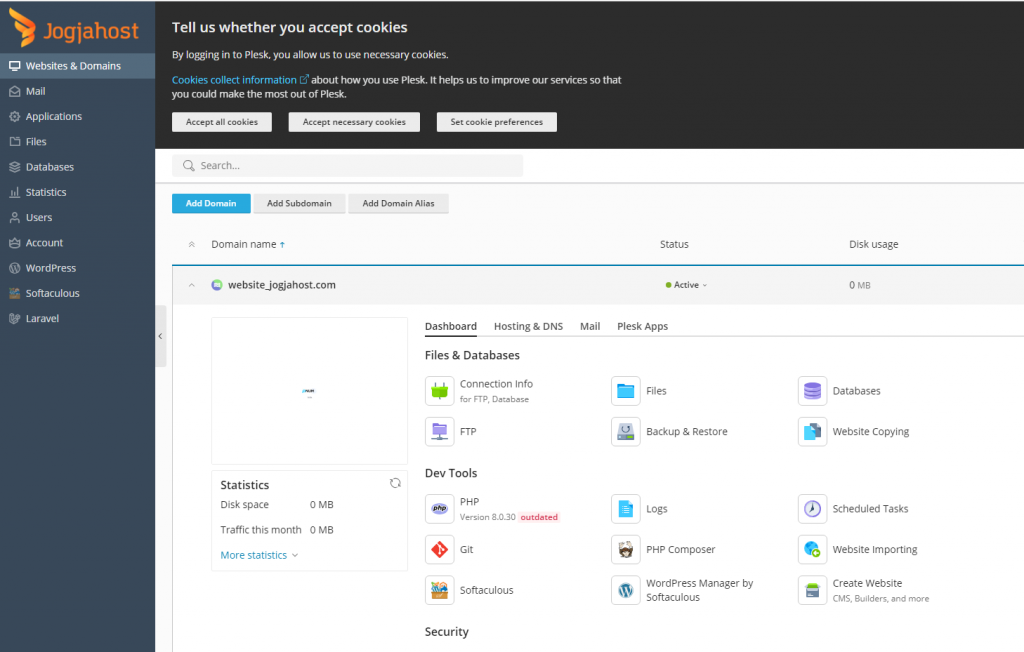Open the Git tool icon
Screen dimensions: 1024x652
click(440, 549)
